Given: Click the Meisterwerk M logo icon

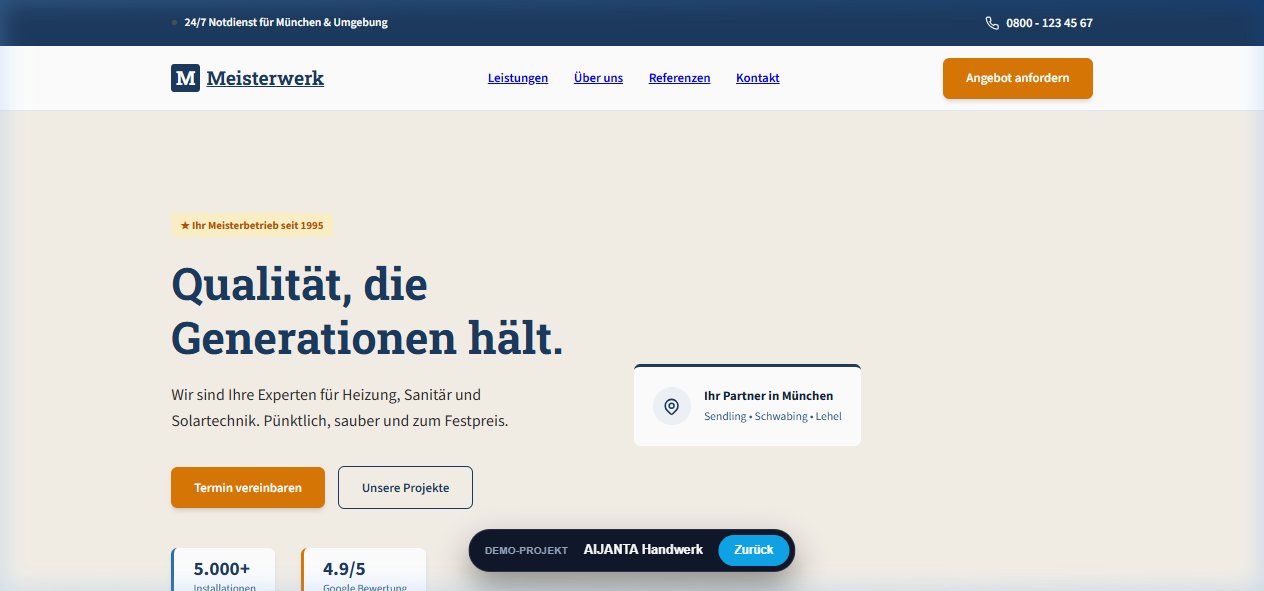Looking at the screenshot, I should (185, 77).
